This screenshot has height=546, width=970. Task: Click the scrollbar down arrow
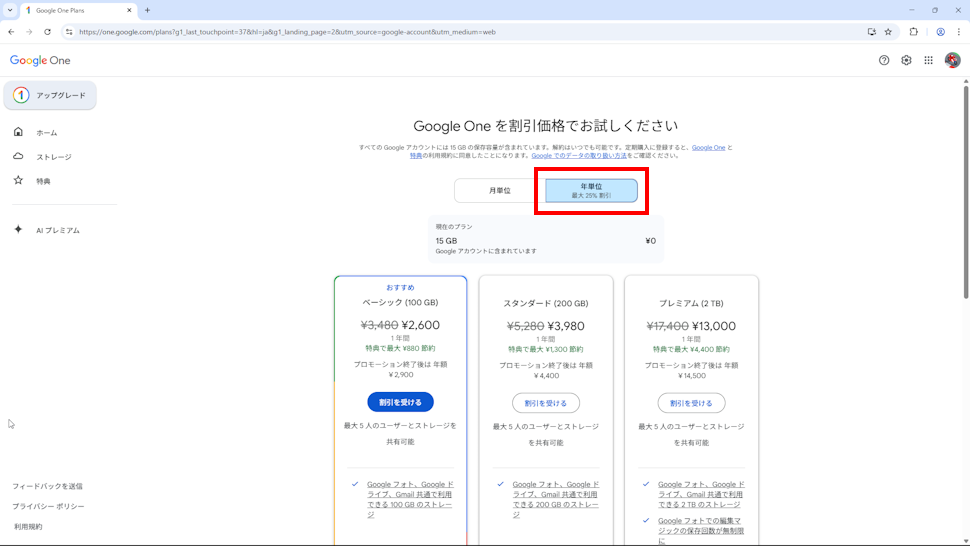point(966,542)
